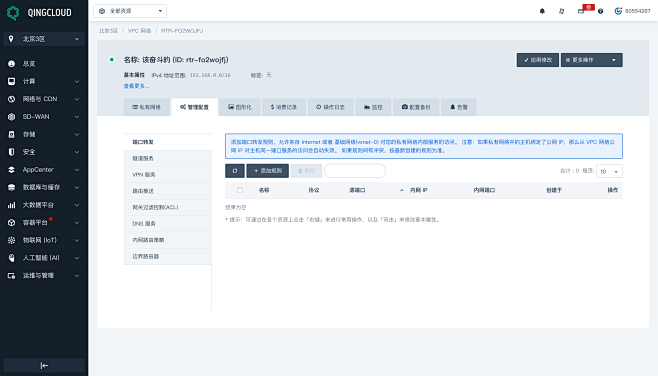658x376 pixels.
Task: Select 网关过滤控制(ACL) in the config list
Action: (x=168, y=207)
